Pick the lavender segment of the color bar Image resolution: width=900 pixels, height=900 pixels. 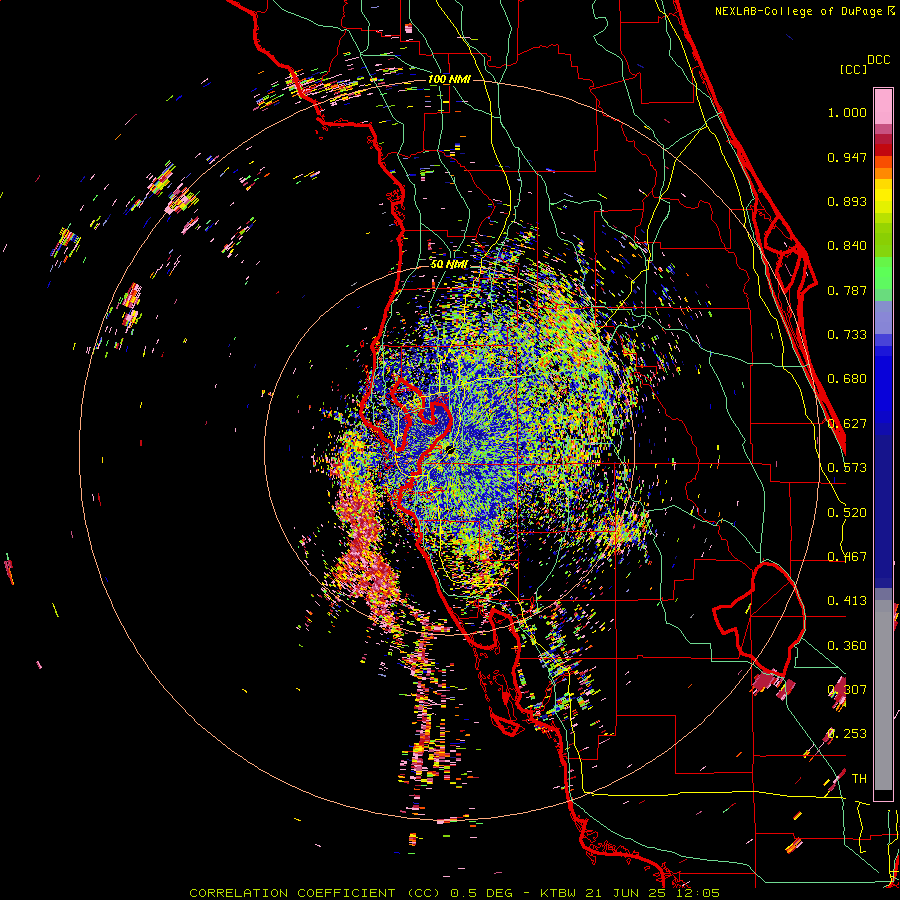[883, 319]
